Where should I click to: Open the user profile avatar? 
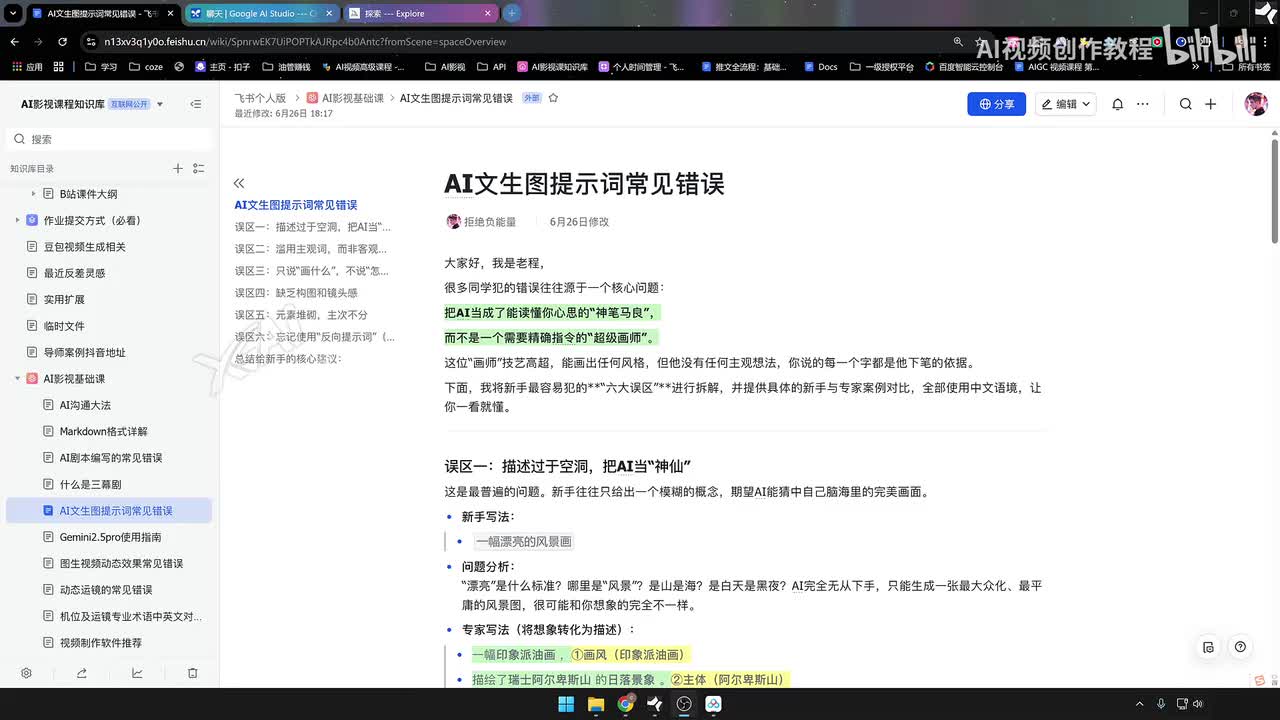[1256, 104]
